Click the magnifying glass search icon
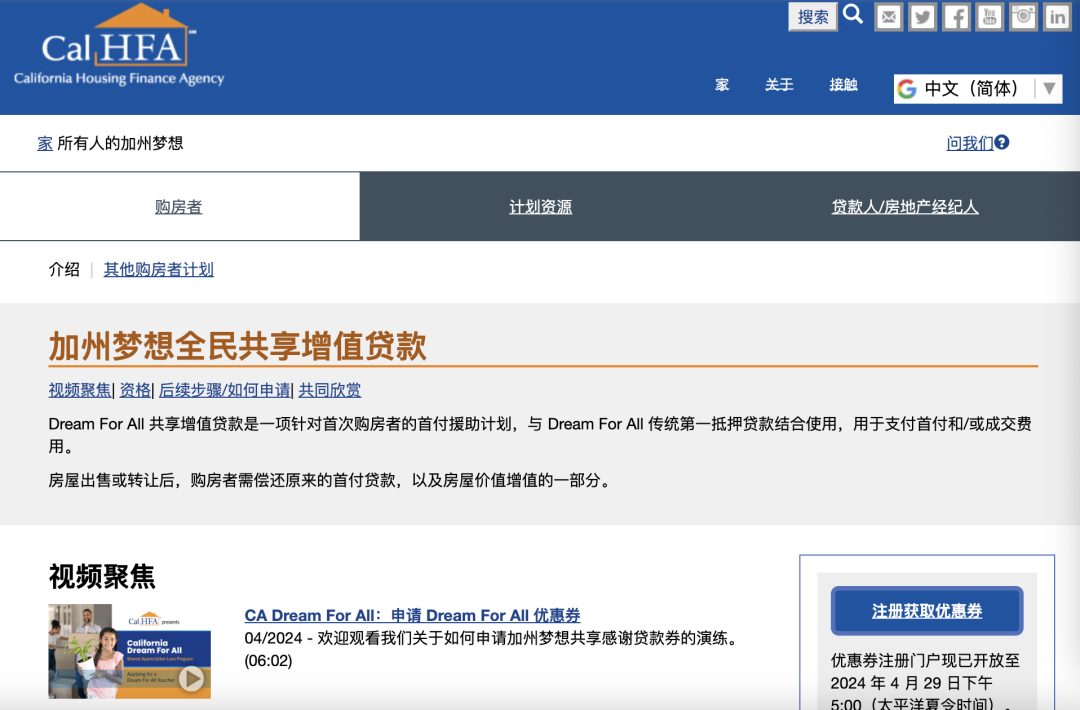 coord(852,15)
